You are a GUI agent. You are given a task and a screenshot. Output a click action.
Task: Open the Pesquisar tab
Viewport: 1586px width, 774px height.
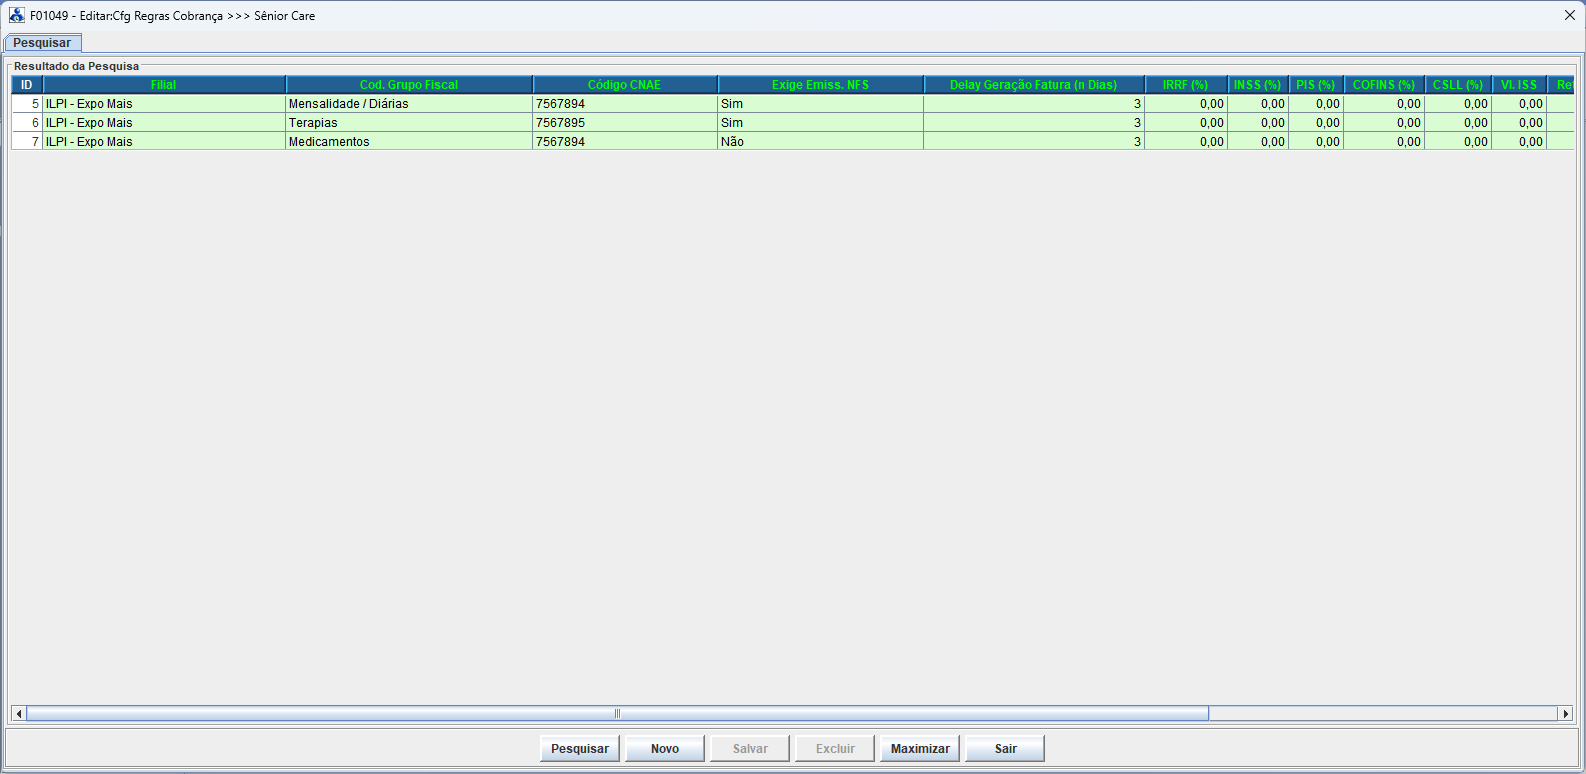point(43,43)
